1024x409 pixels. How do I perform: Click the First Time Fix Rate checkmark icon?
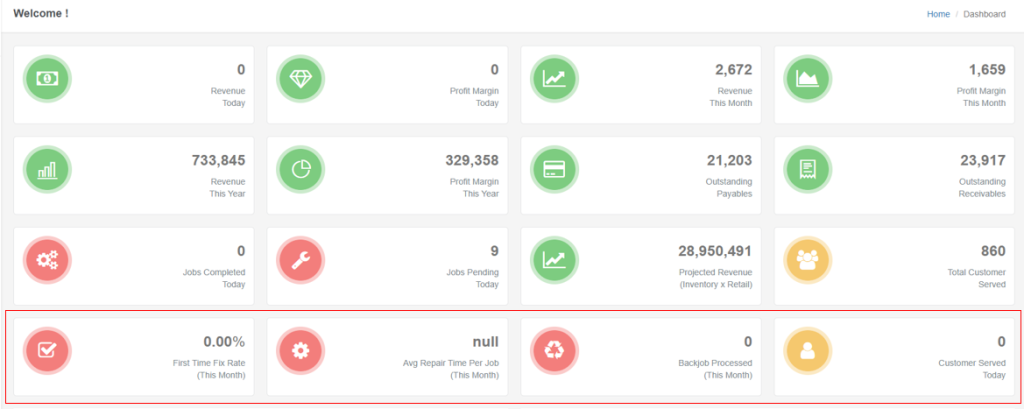point(47,351)
